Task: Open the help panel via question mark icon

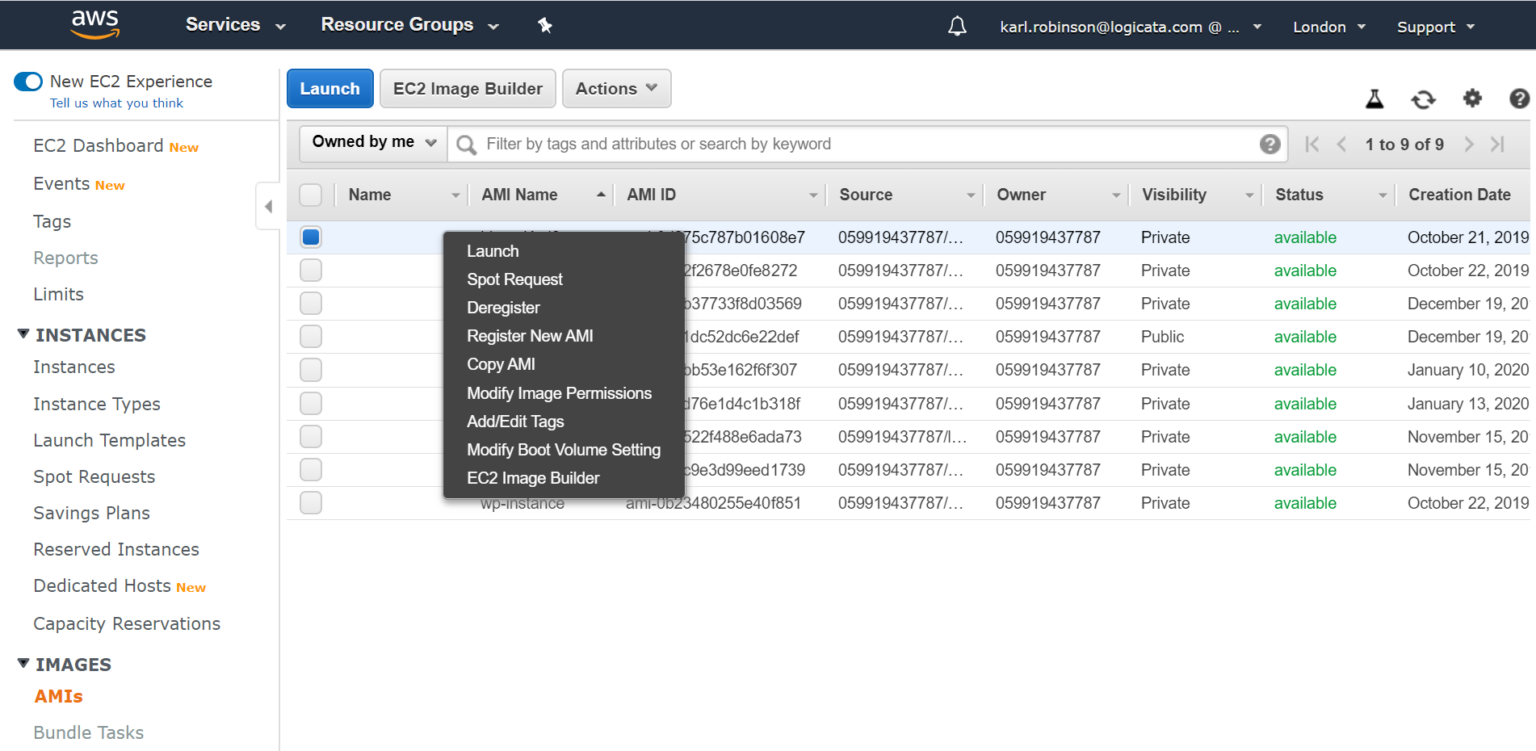Action: (1519, 99)
